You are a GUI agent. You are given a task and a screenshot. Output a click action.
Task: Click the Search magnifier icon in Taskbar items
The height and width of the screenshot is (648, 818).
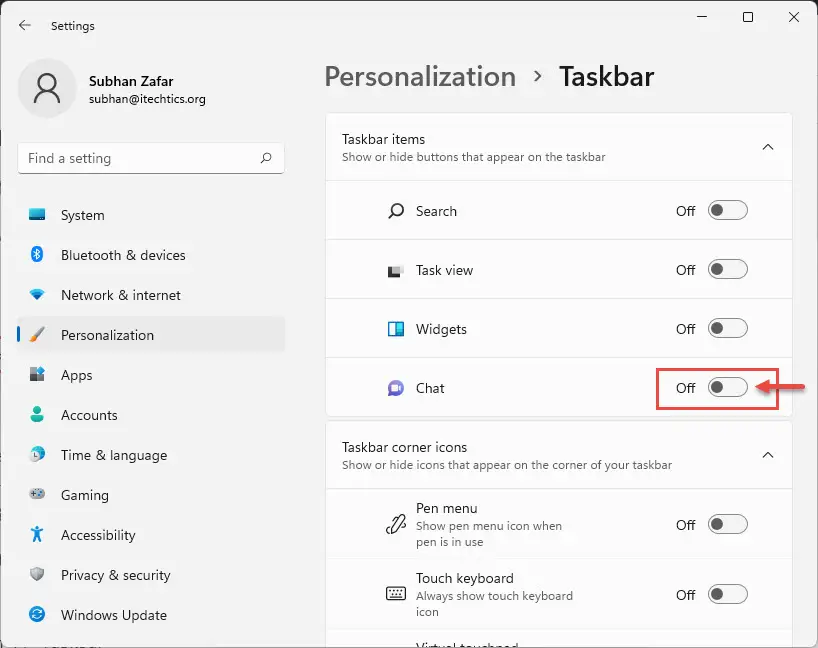pos(396,211)
